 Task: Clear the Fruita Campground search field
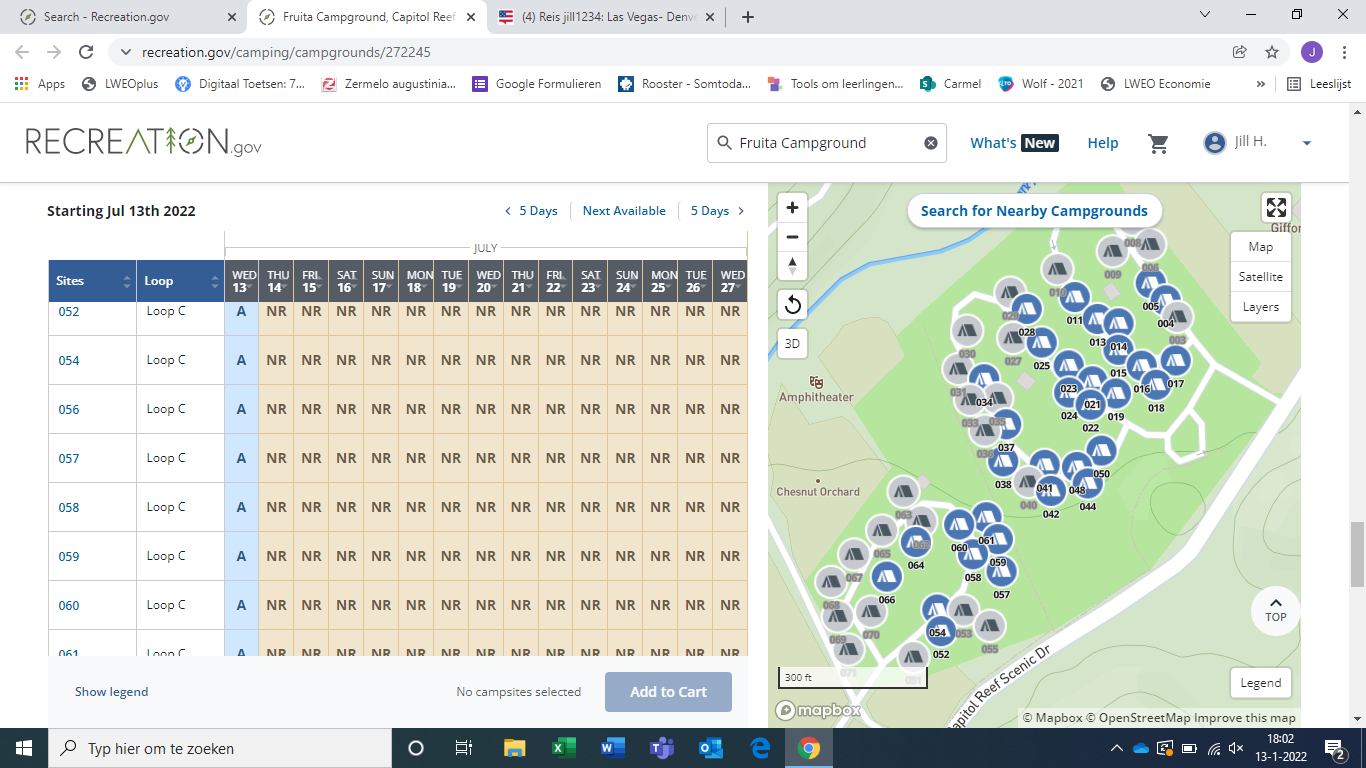coord(930,143)
